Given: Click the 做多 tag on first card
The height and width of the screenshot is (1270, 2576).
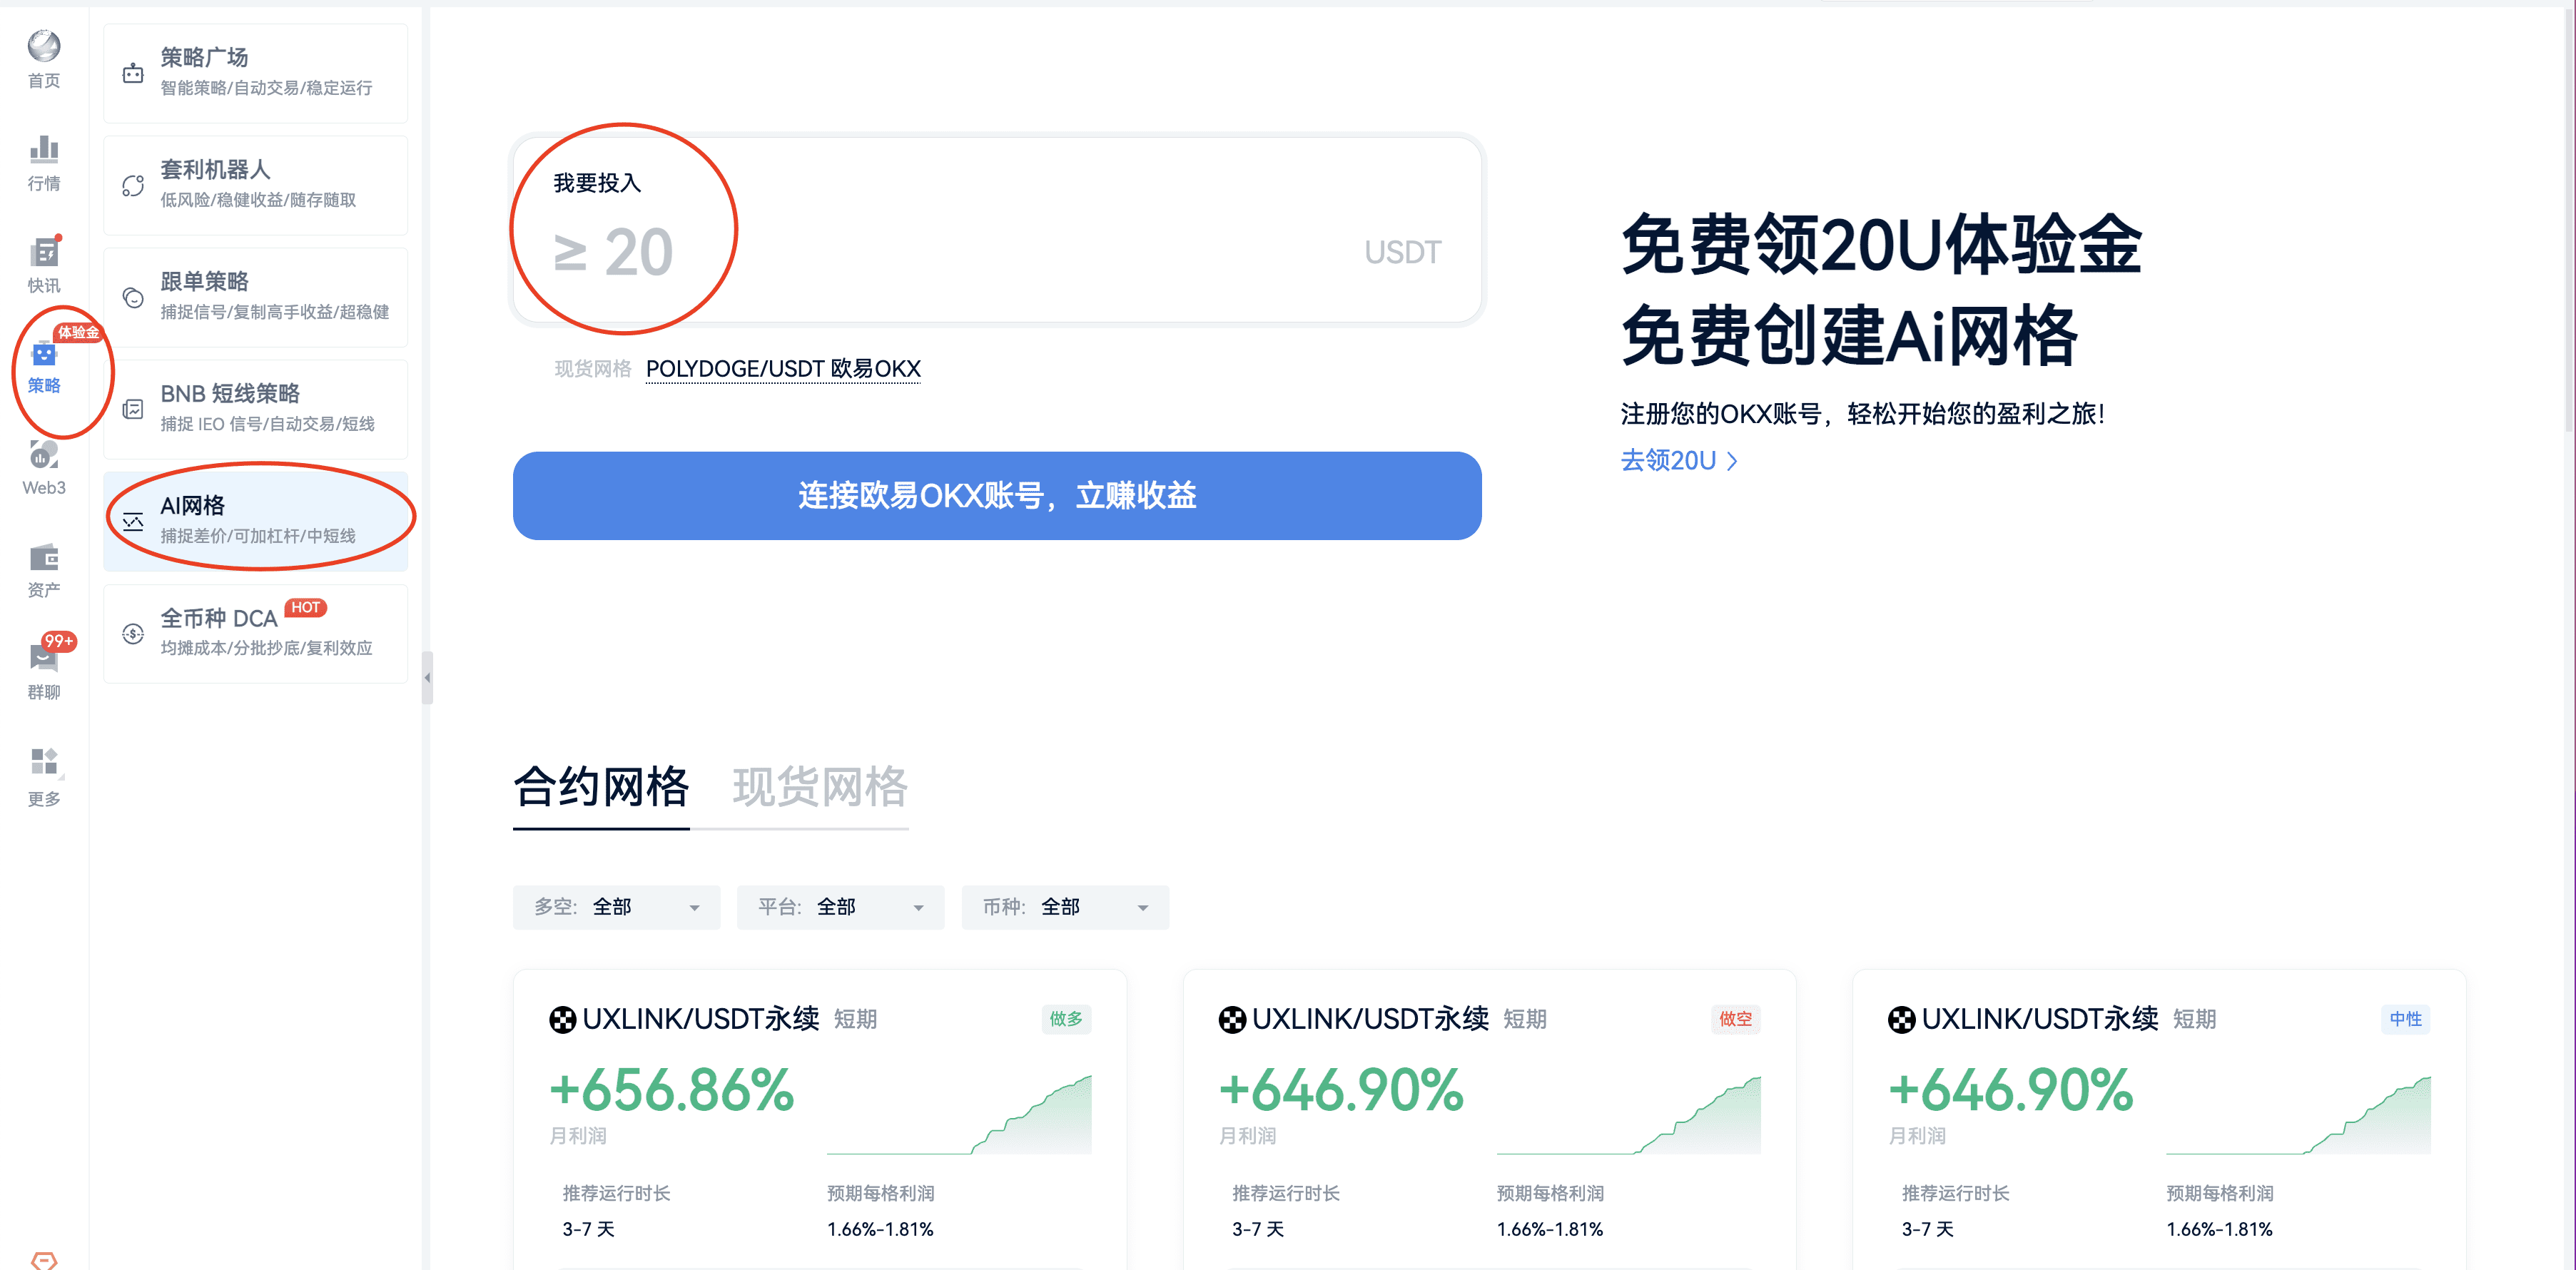Looking at the screenshot, I should (1066, 1019).
